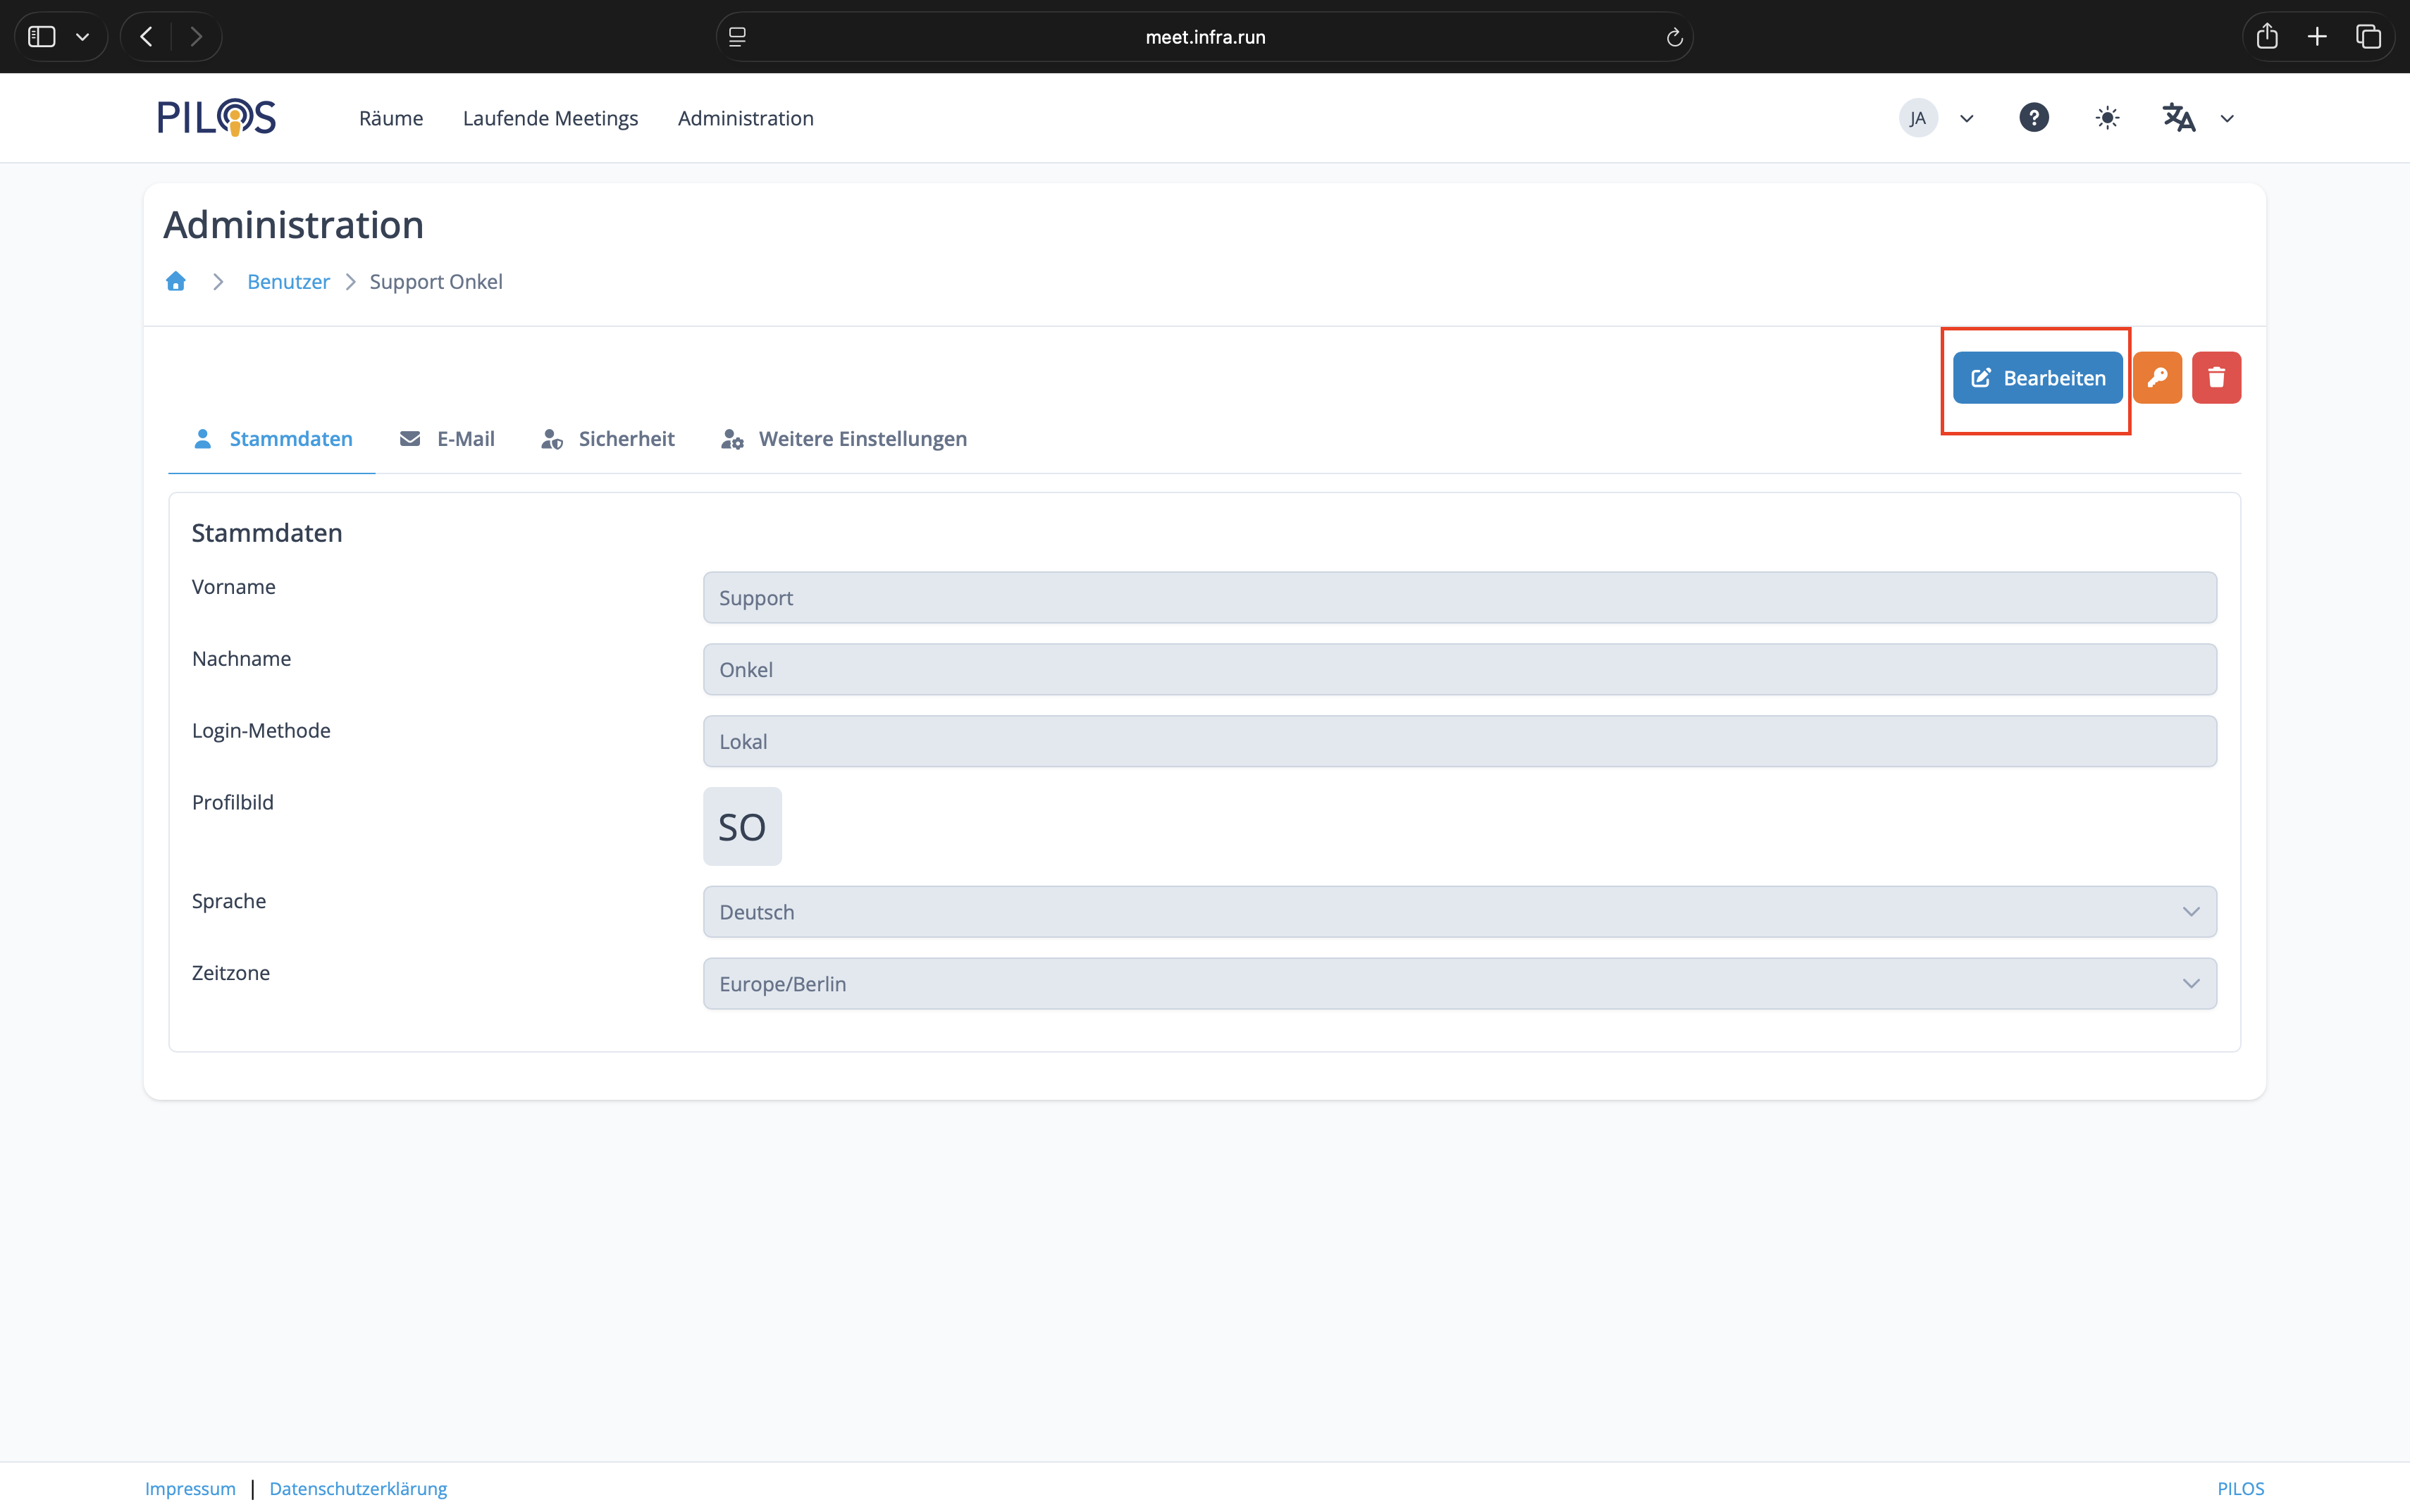Open the Zeitzone Europe/Berlin dropdown
Viewport: 2410px width, 1512px height.
(1459, 984)
